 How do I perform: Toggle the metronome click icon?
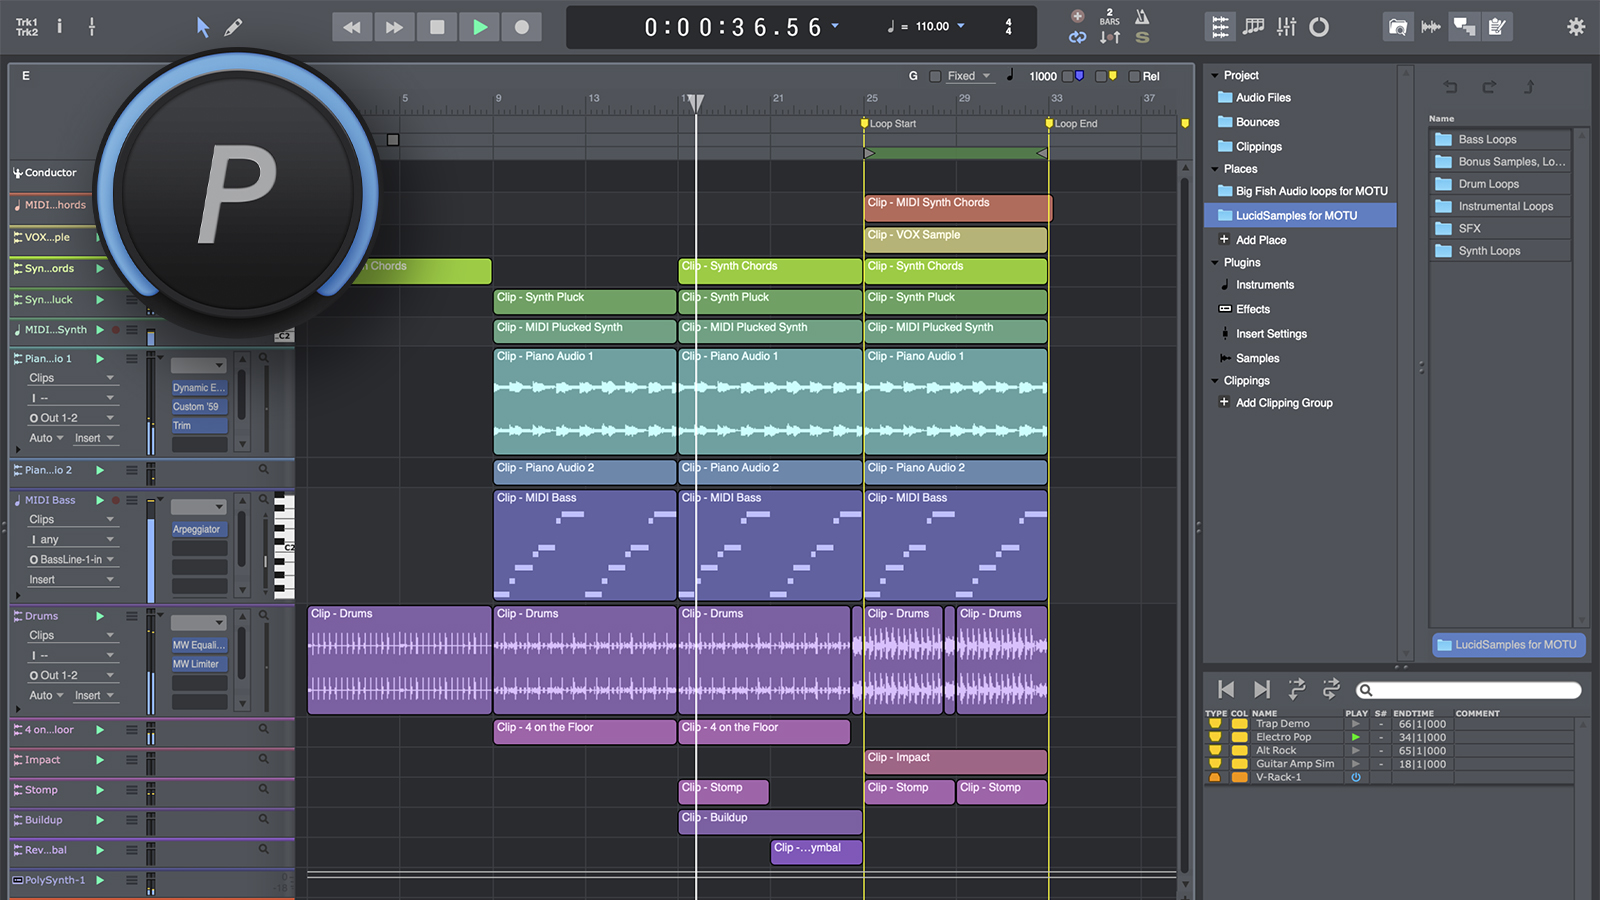pos(1142,17)
